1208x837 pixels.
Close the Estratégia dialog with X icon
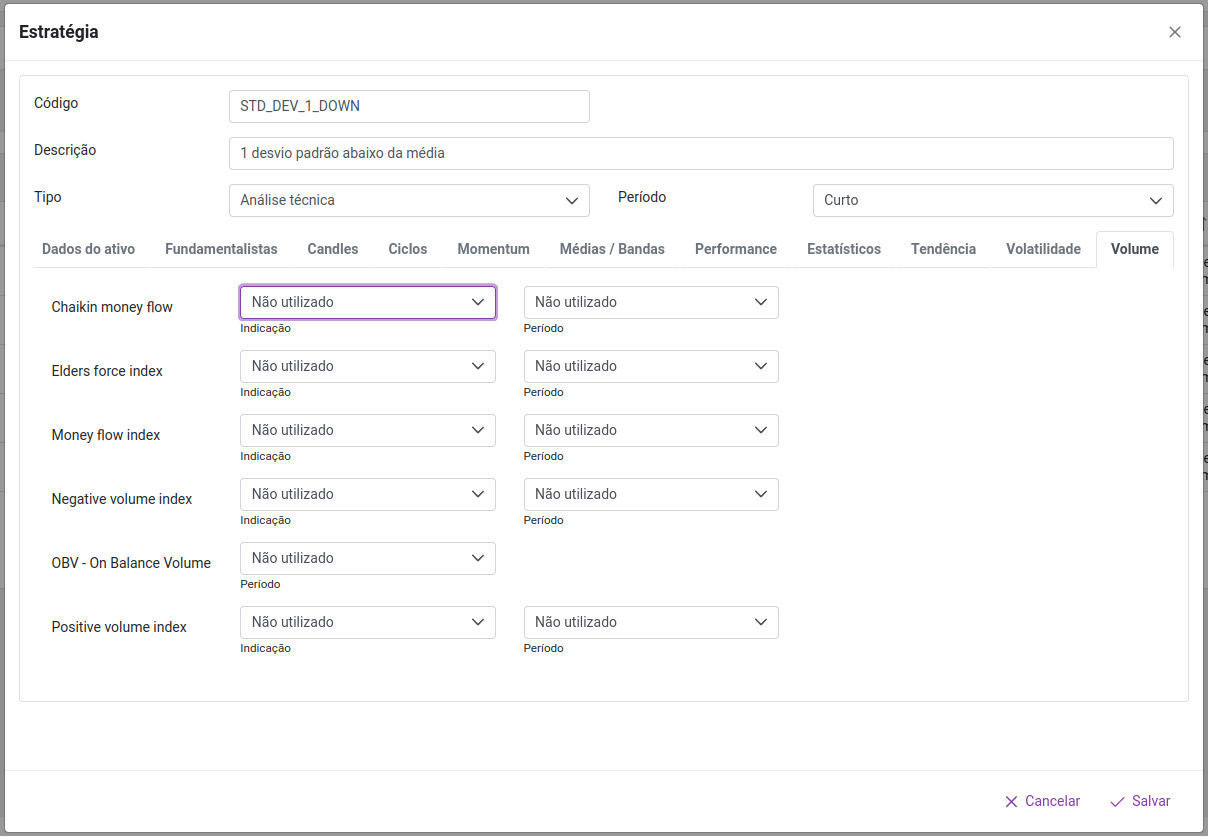click(1174, 32)
